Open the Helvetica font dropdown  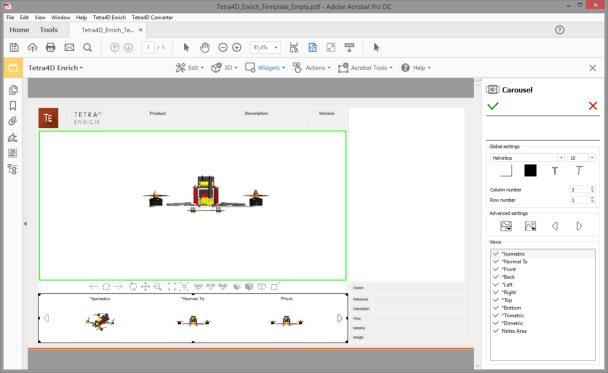[x=561, y=158]
